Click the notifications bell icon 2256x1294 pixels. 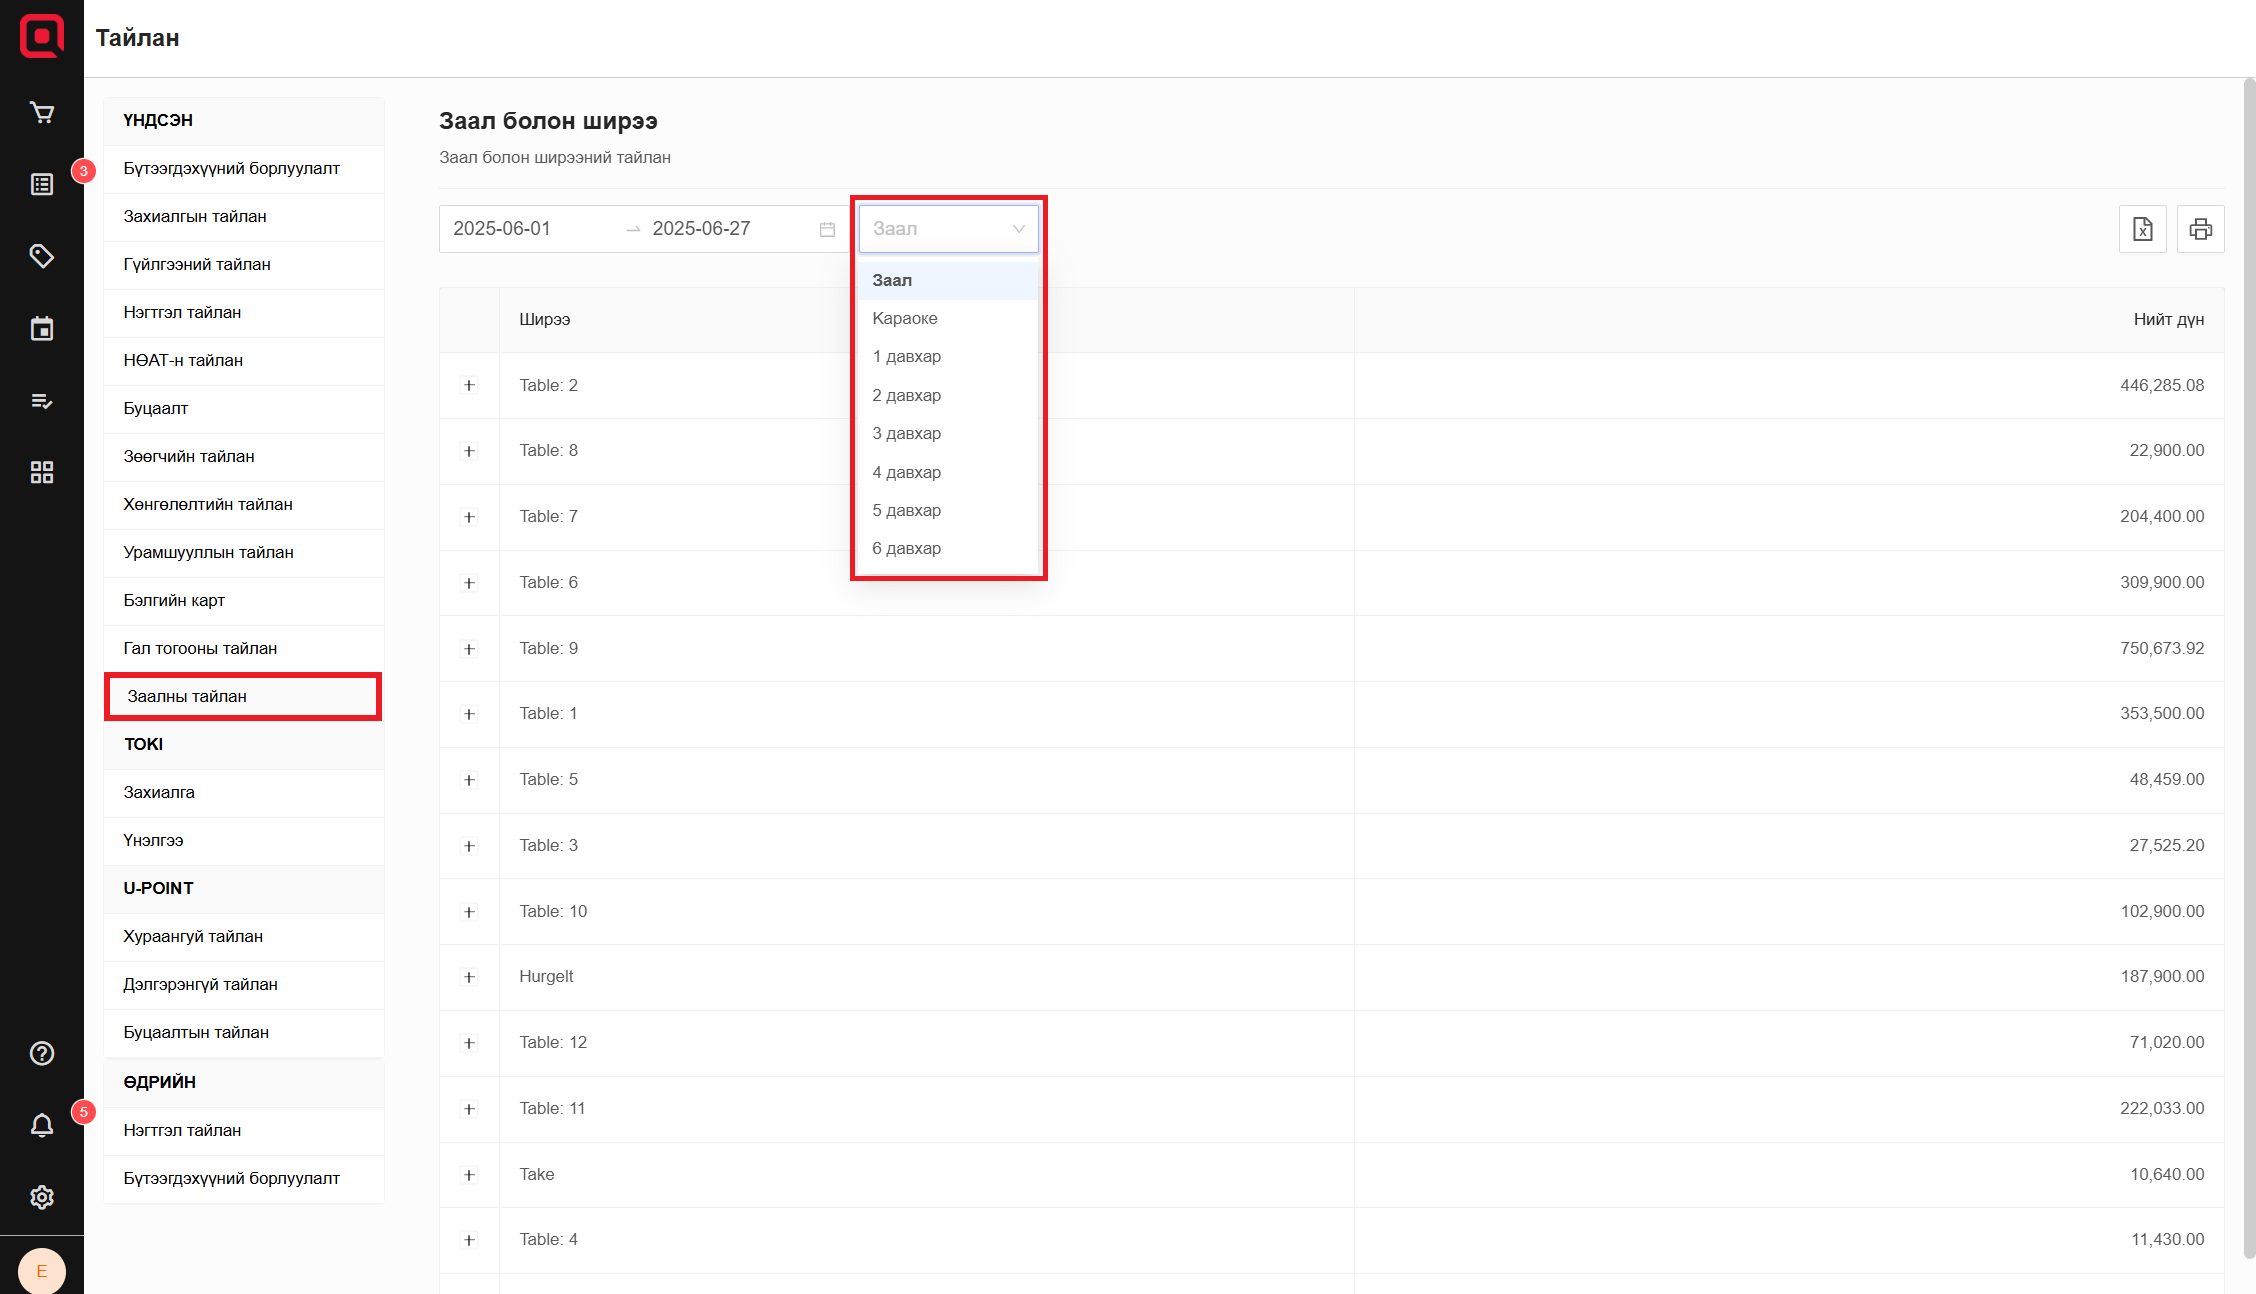[x=42, y=1126]
